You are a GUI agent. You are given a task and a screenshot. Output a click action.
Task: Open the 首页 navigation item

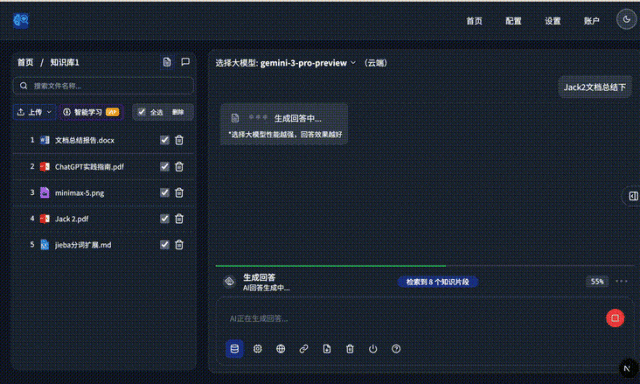coord(474,21)
